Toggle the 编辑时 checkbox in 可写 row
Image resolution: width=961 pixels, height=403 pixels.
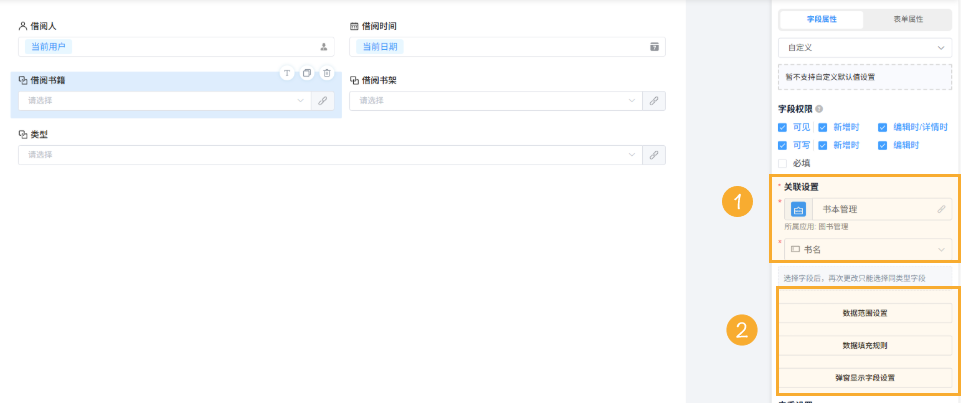pyautogui.click(x=883, y=146)
